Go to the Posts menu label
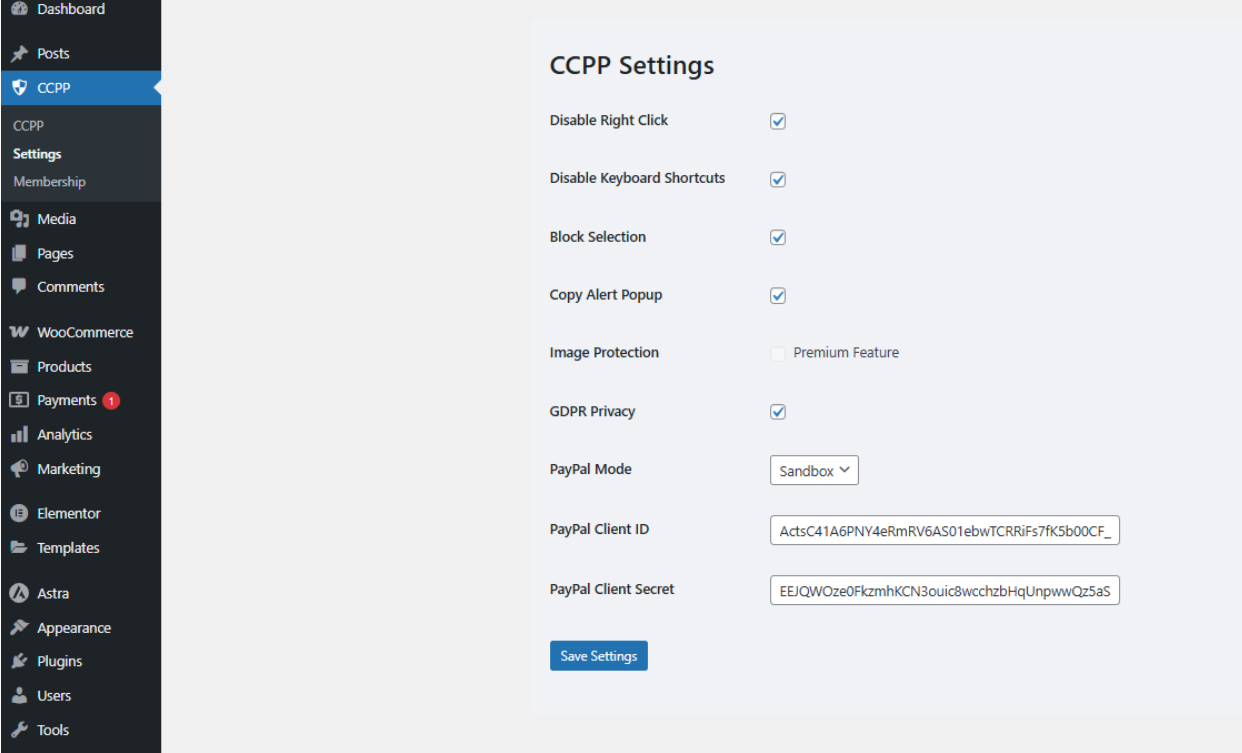1242x753 pixels. (x=53, y=54)
